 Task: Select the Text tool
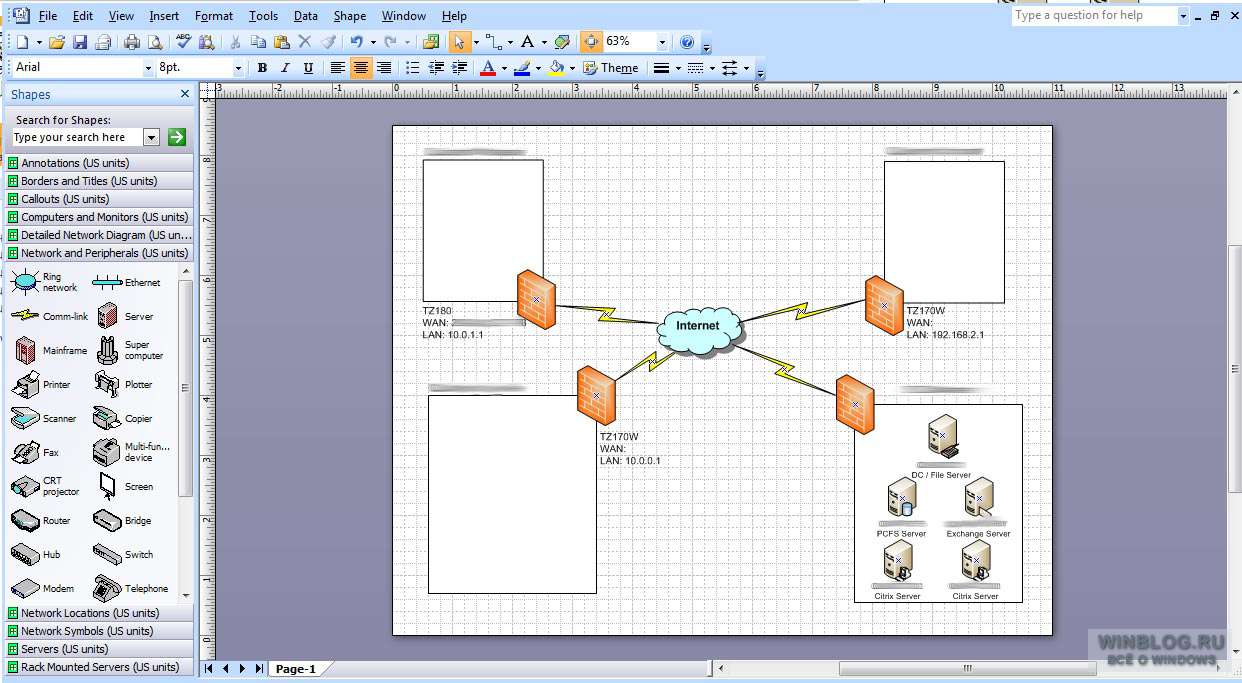click(528, 42)
